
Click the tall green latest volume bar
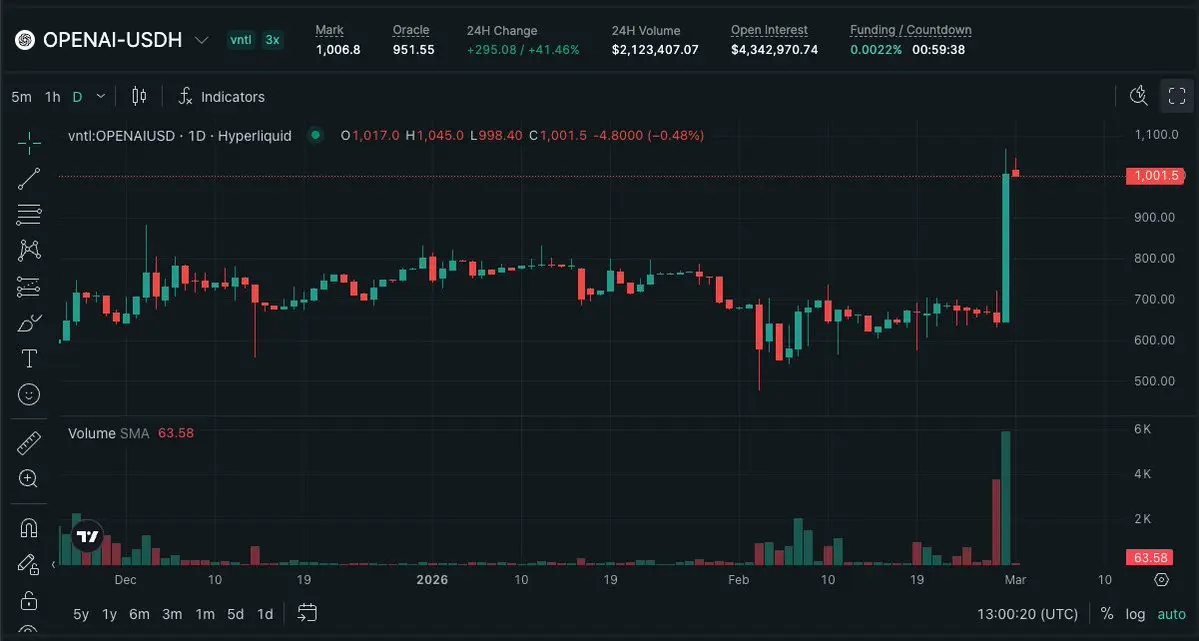pos(1006,498)
